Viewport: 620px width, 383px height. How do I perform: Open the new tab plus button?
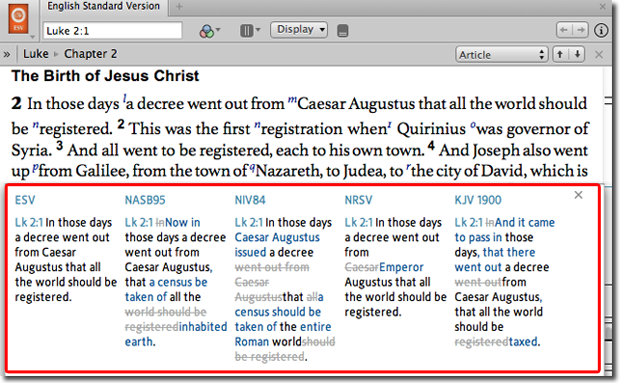point(179,6)
